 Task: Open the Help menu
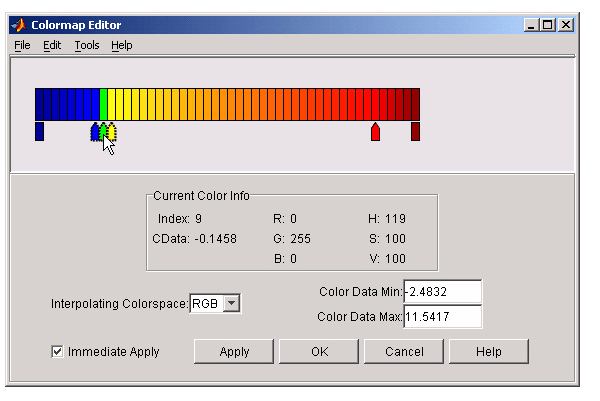tap(121, 45)
